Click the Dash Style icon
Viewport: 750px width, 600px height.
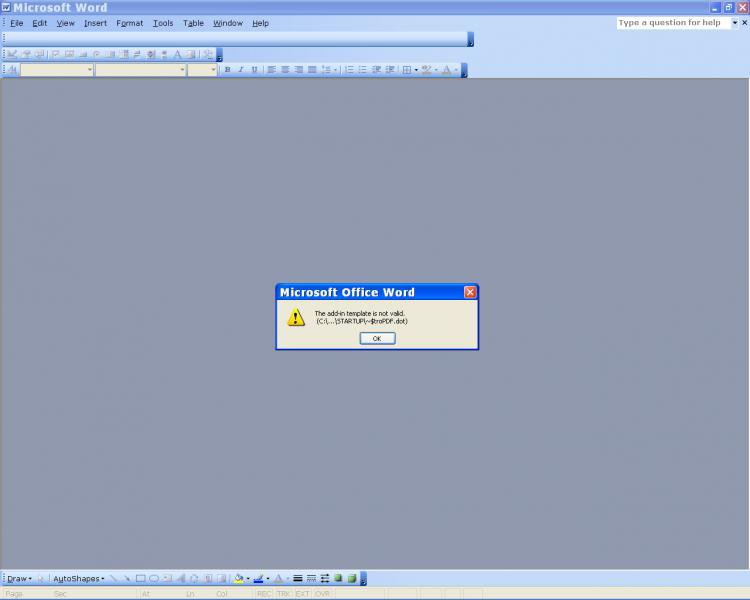311,578
